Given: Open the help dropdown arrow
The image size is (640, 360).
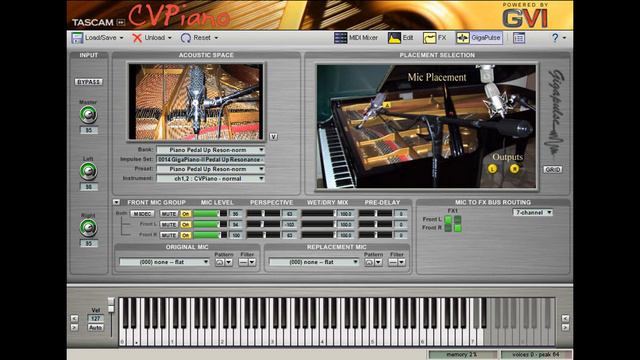Looking at the screenshot, I should pyautogui.click(x=564, y=38).
